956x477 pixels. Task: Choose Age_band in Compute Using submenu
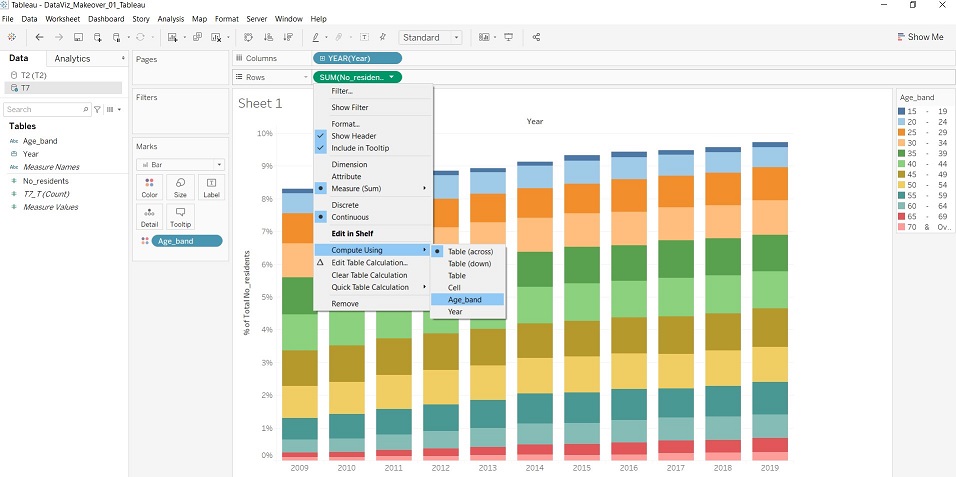click(x=465, y=299)
